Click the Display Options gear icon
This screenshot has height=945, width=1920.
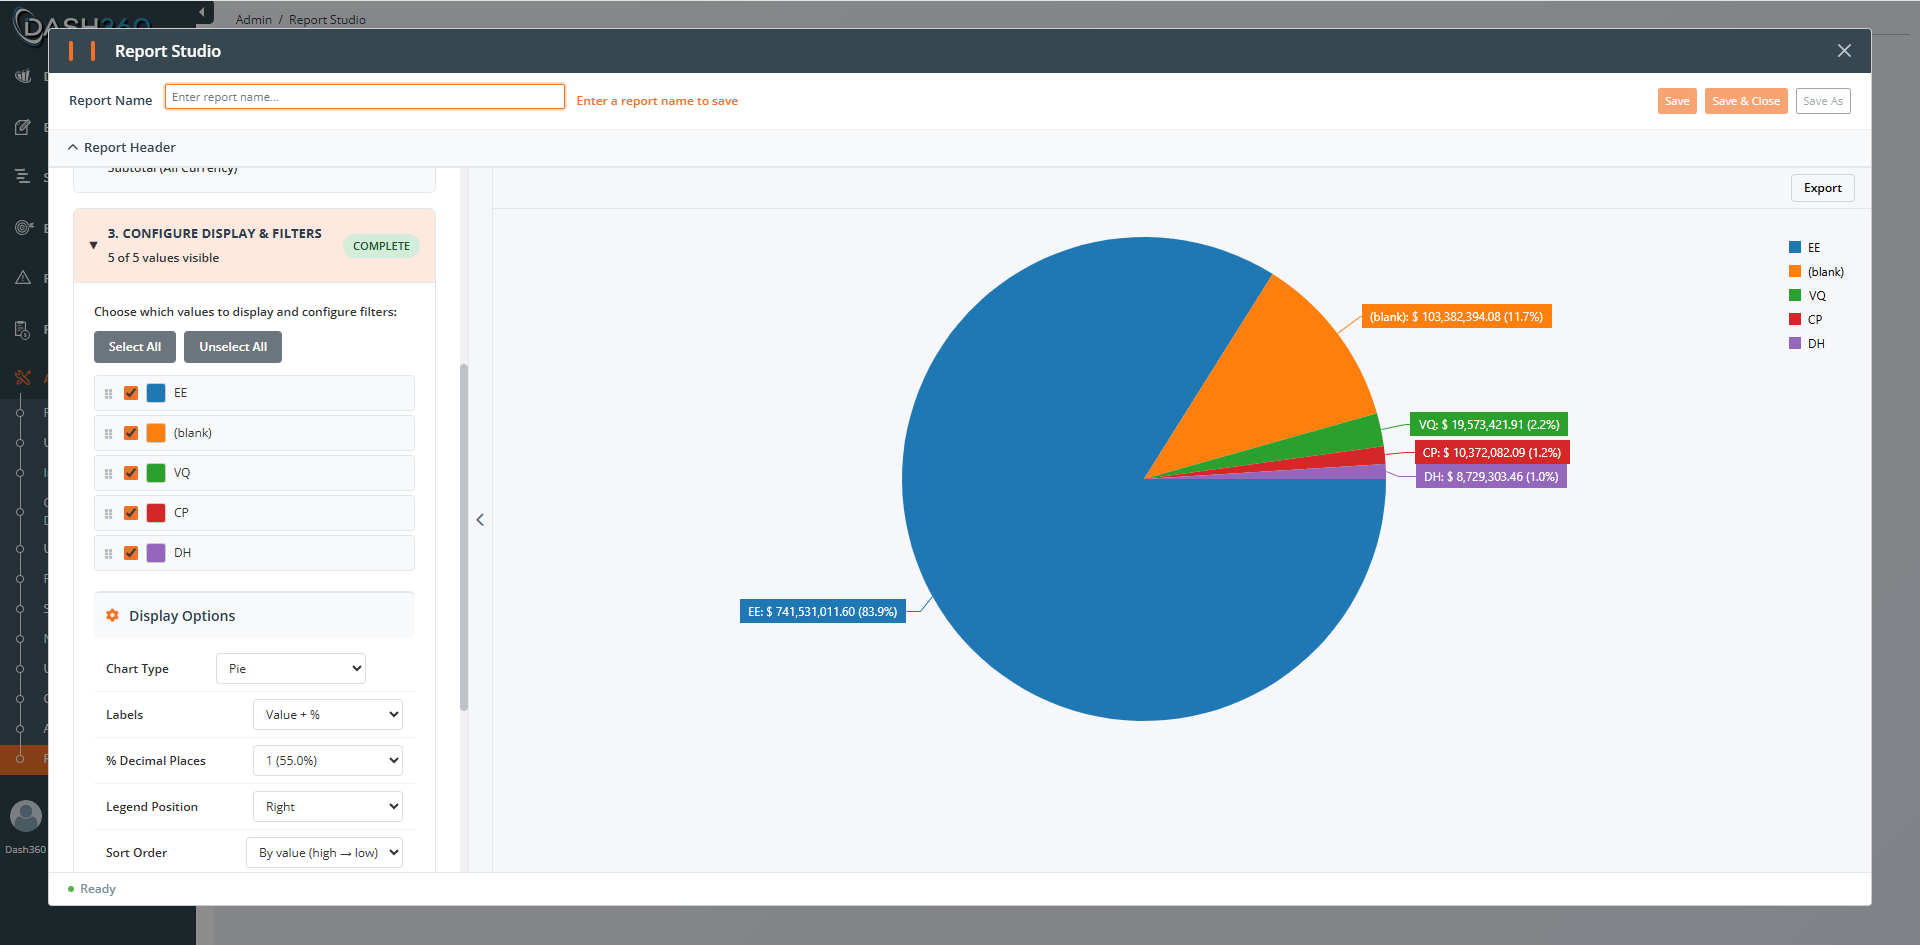pyautogui.click(x=112, y=616)
